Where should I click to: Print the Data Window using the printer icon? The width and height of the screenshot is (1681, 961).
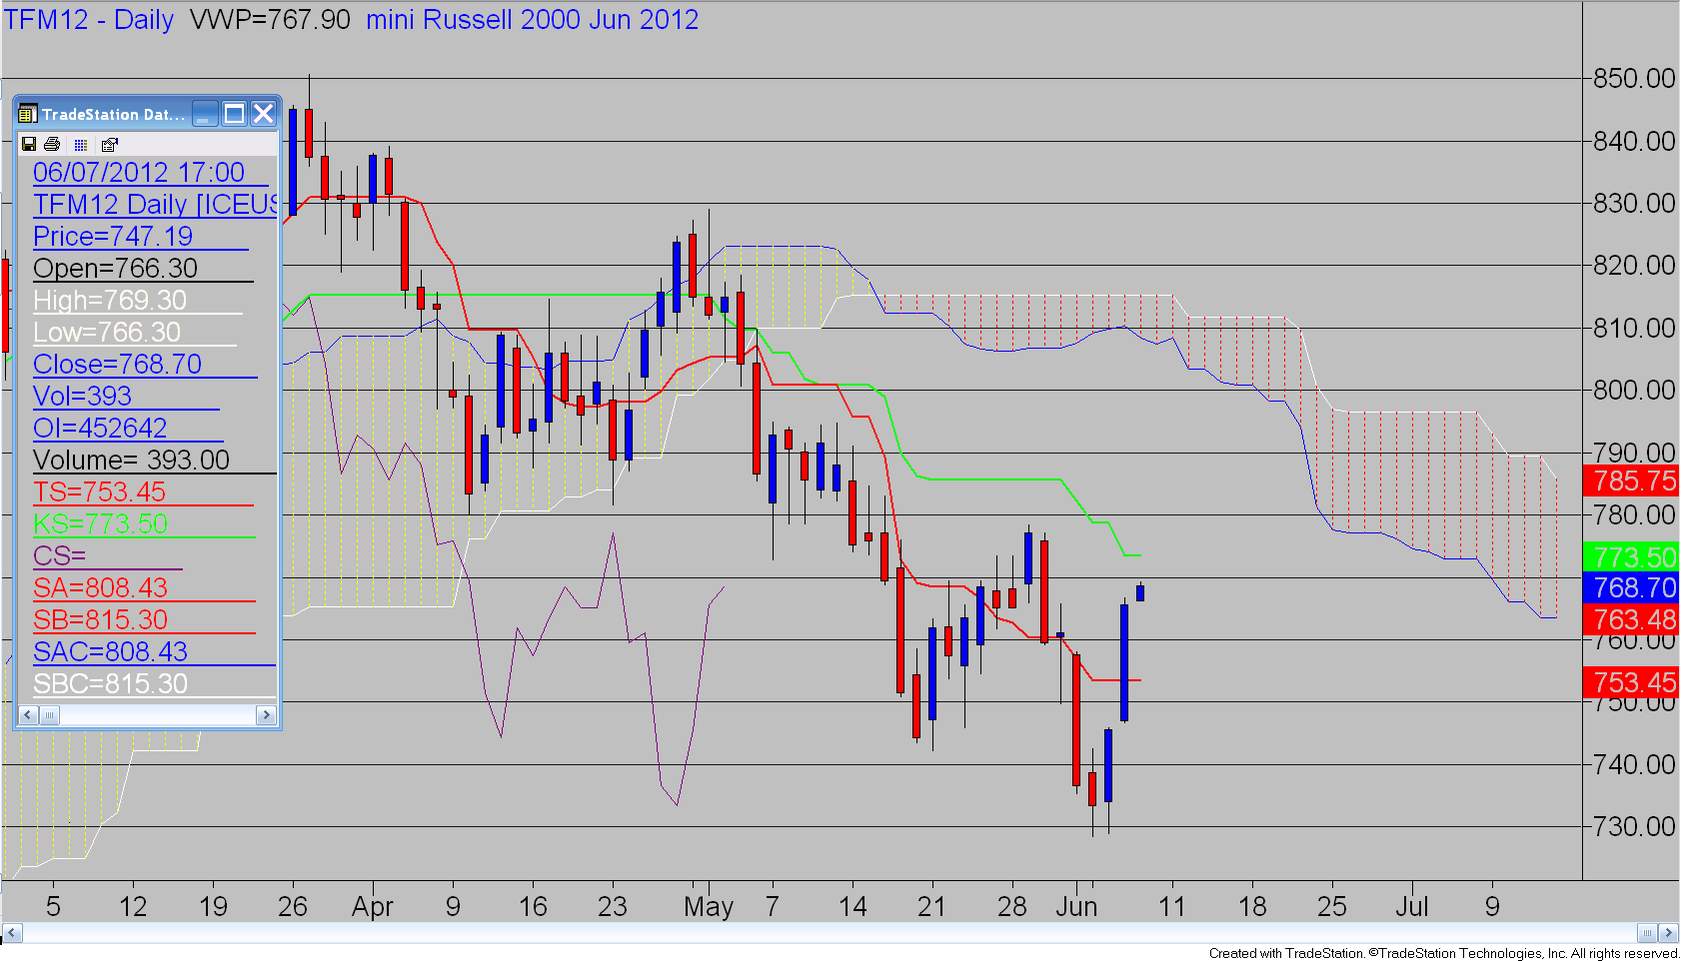[52, 144]
